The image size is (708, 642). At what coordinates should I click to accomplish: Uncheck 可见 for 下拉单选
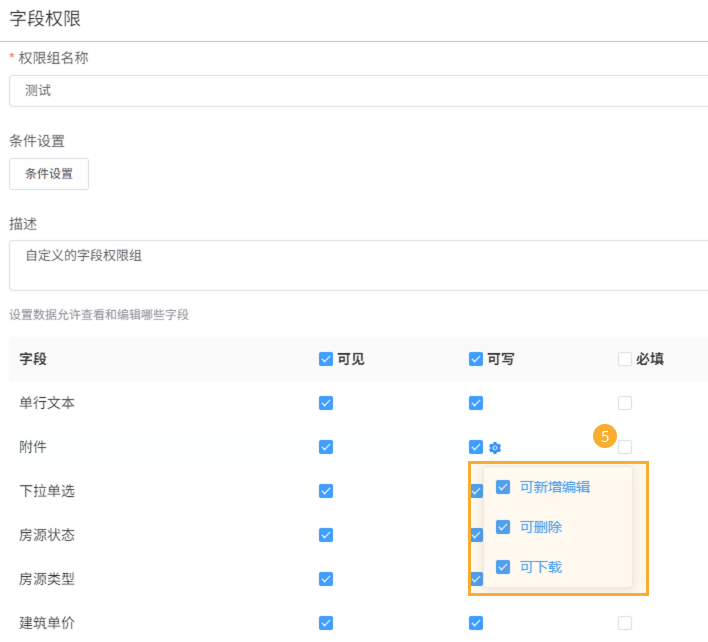(326, 491)
